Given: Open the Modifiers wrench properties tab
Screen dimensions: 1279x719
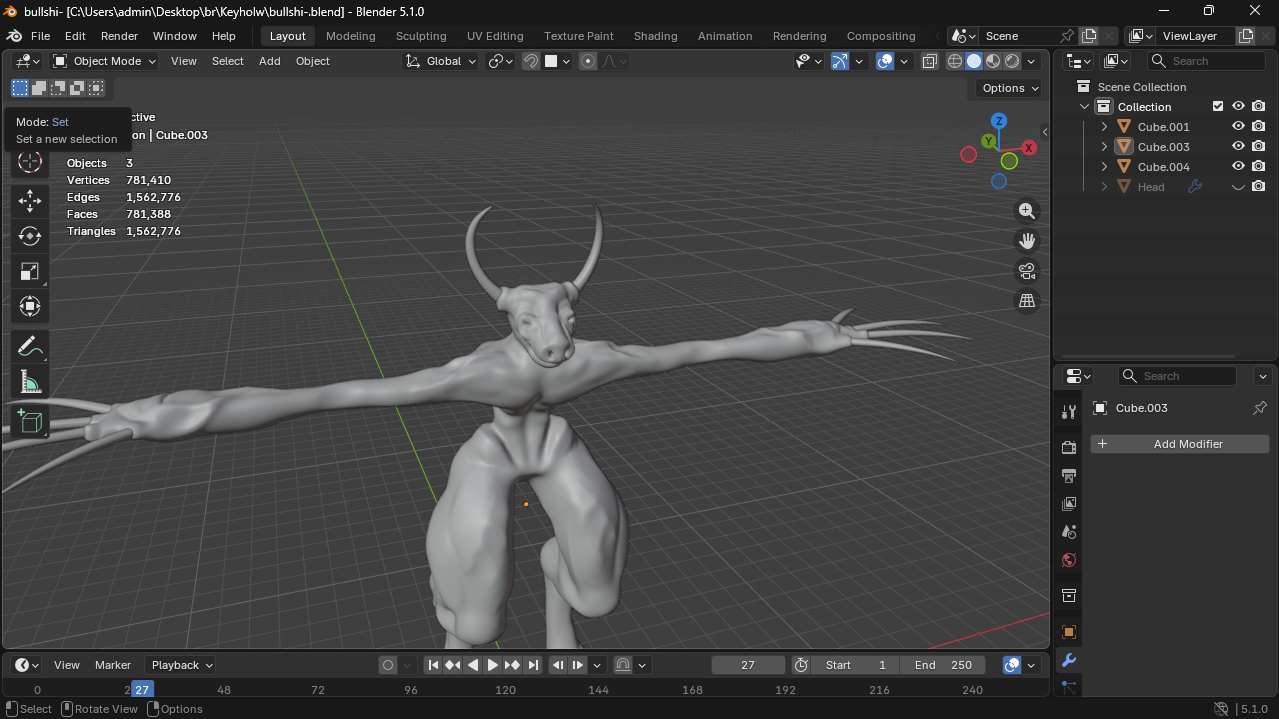Looking at the screenshot, I should coord(1068,660).
